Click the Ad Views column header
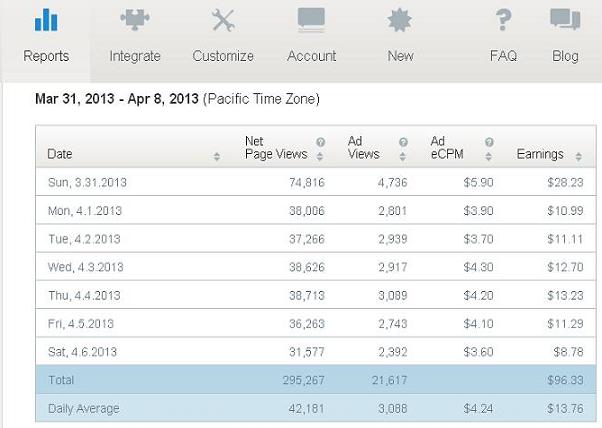 point(363,148)
